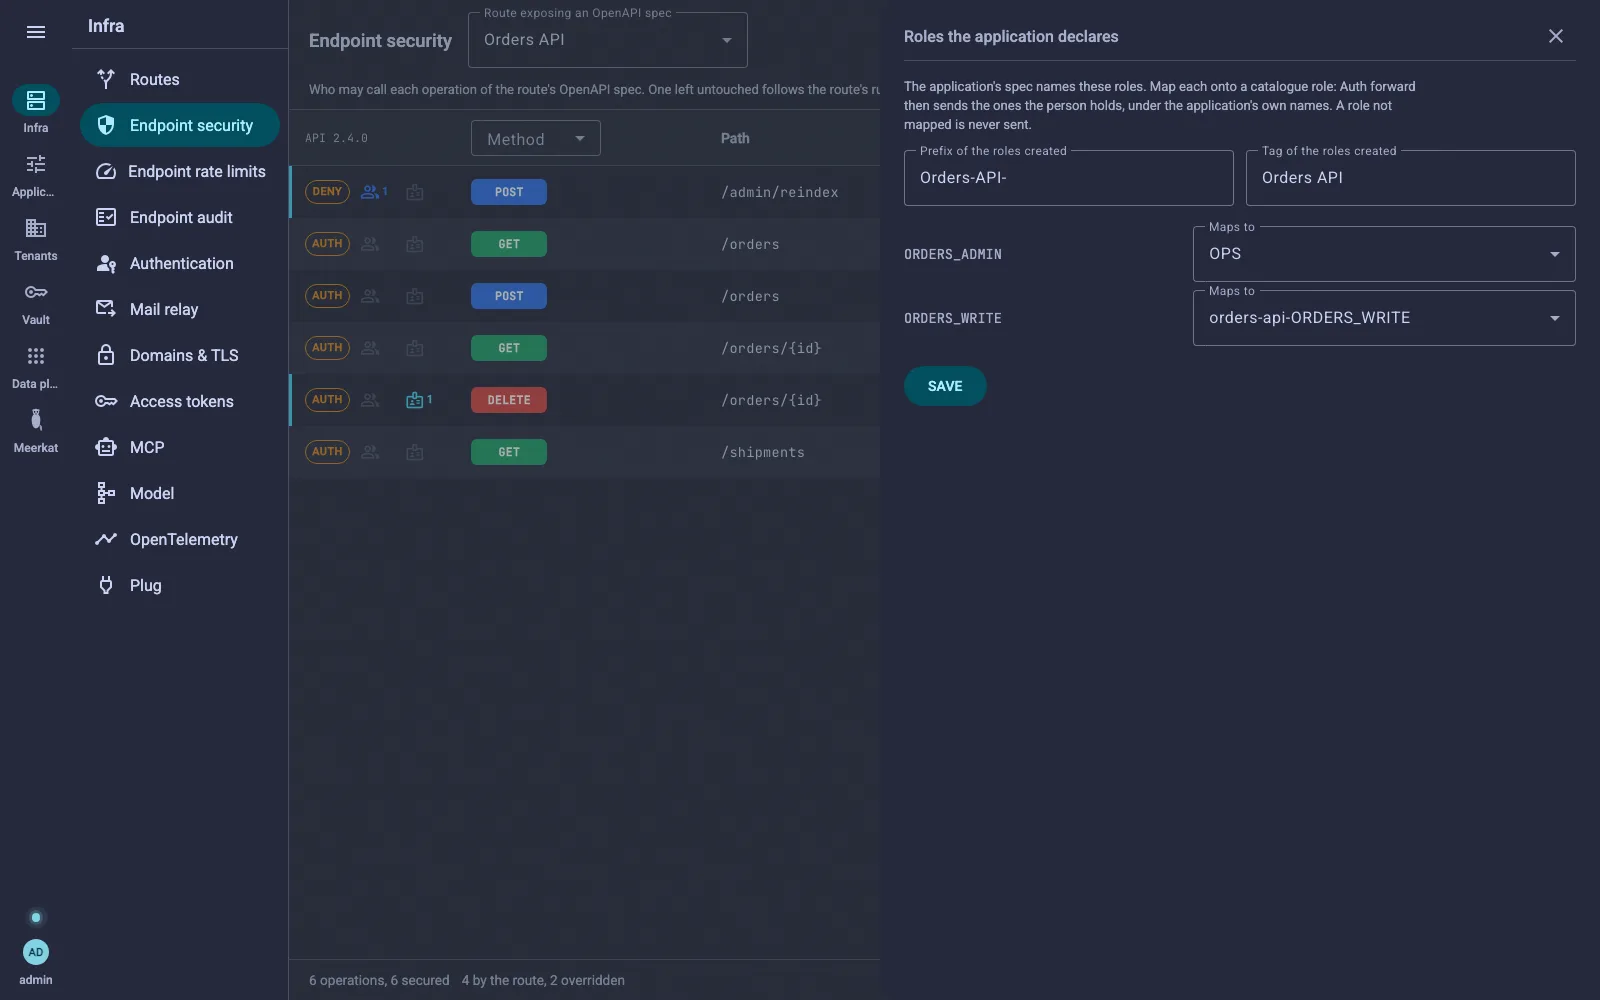Click the POST method chip for /admin/reindex

pos(509,192)
